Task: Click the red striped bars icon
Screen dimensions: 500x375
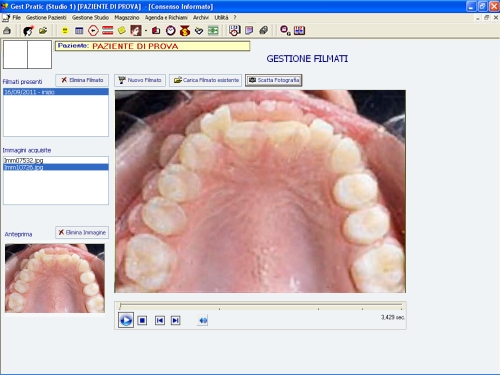Action: [x=108, y=31]
